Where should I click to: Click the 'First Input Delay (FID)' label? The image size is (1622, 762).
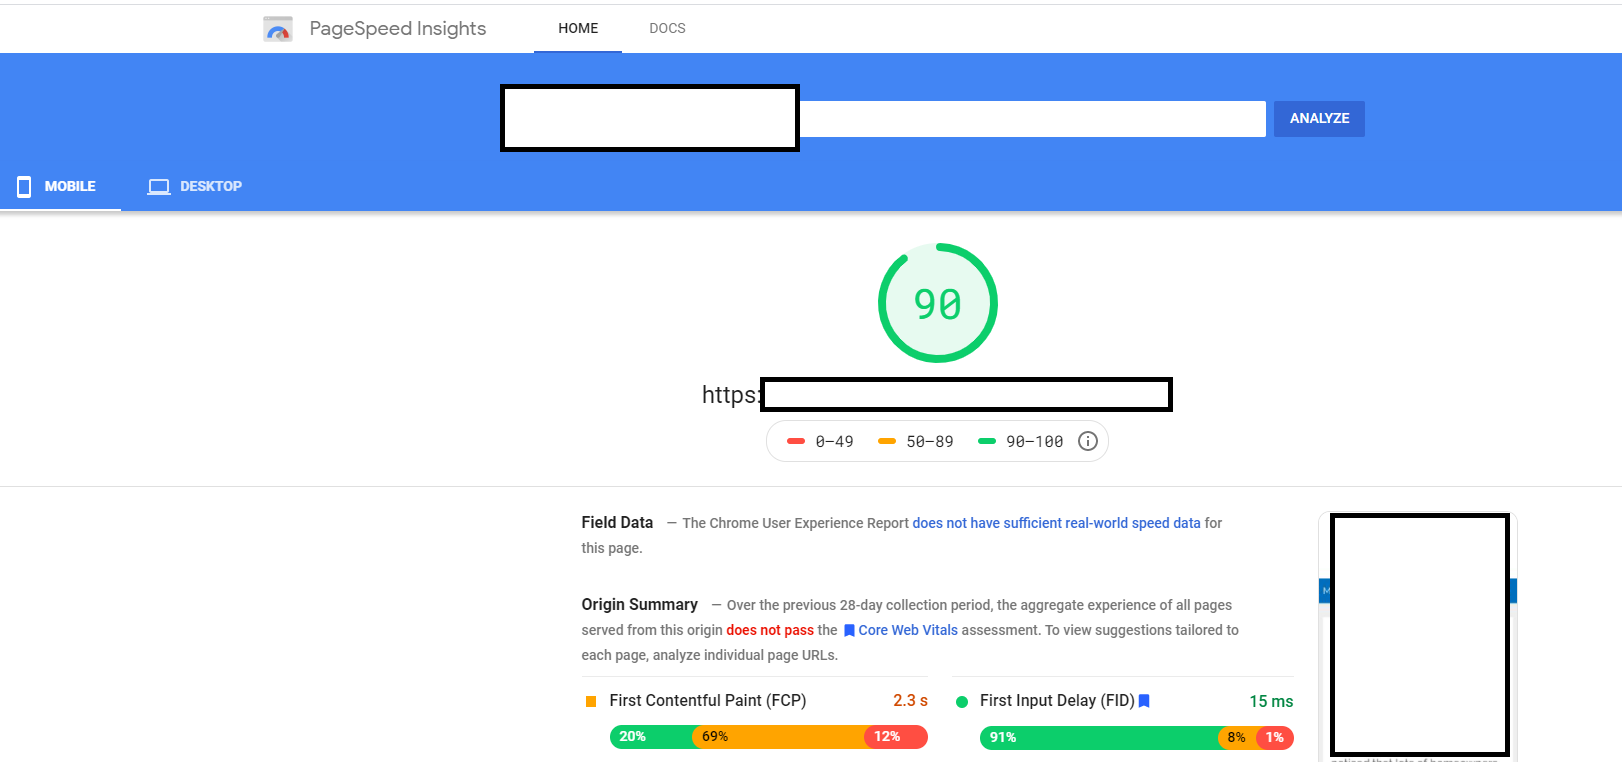[x=1057, y=701]
